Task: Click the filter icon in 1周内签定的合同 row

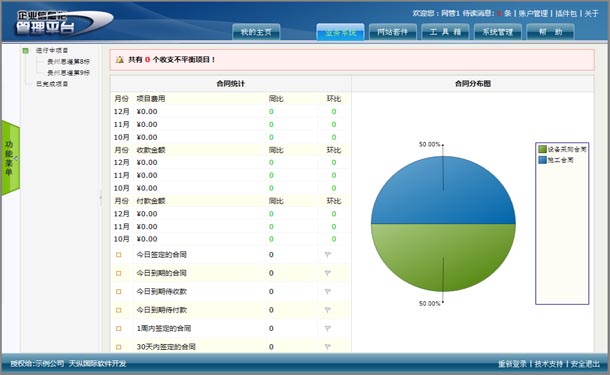Action: point(328,328)
